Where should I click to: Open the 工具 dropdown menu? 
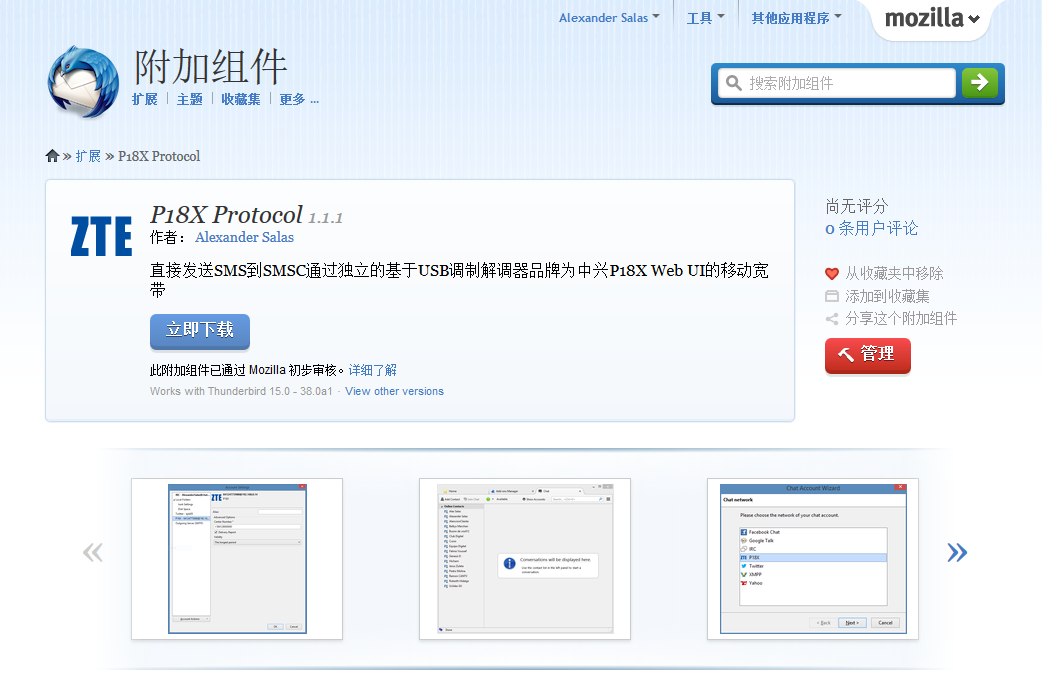705,18
